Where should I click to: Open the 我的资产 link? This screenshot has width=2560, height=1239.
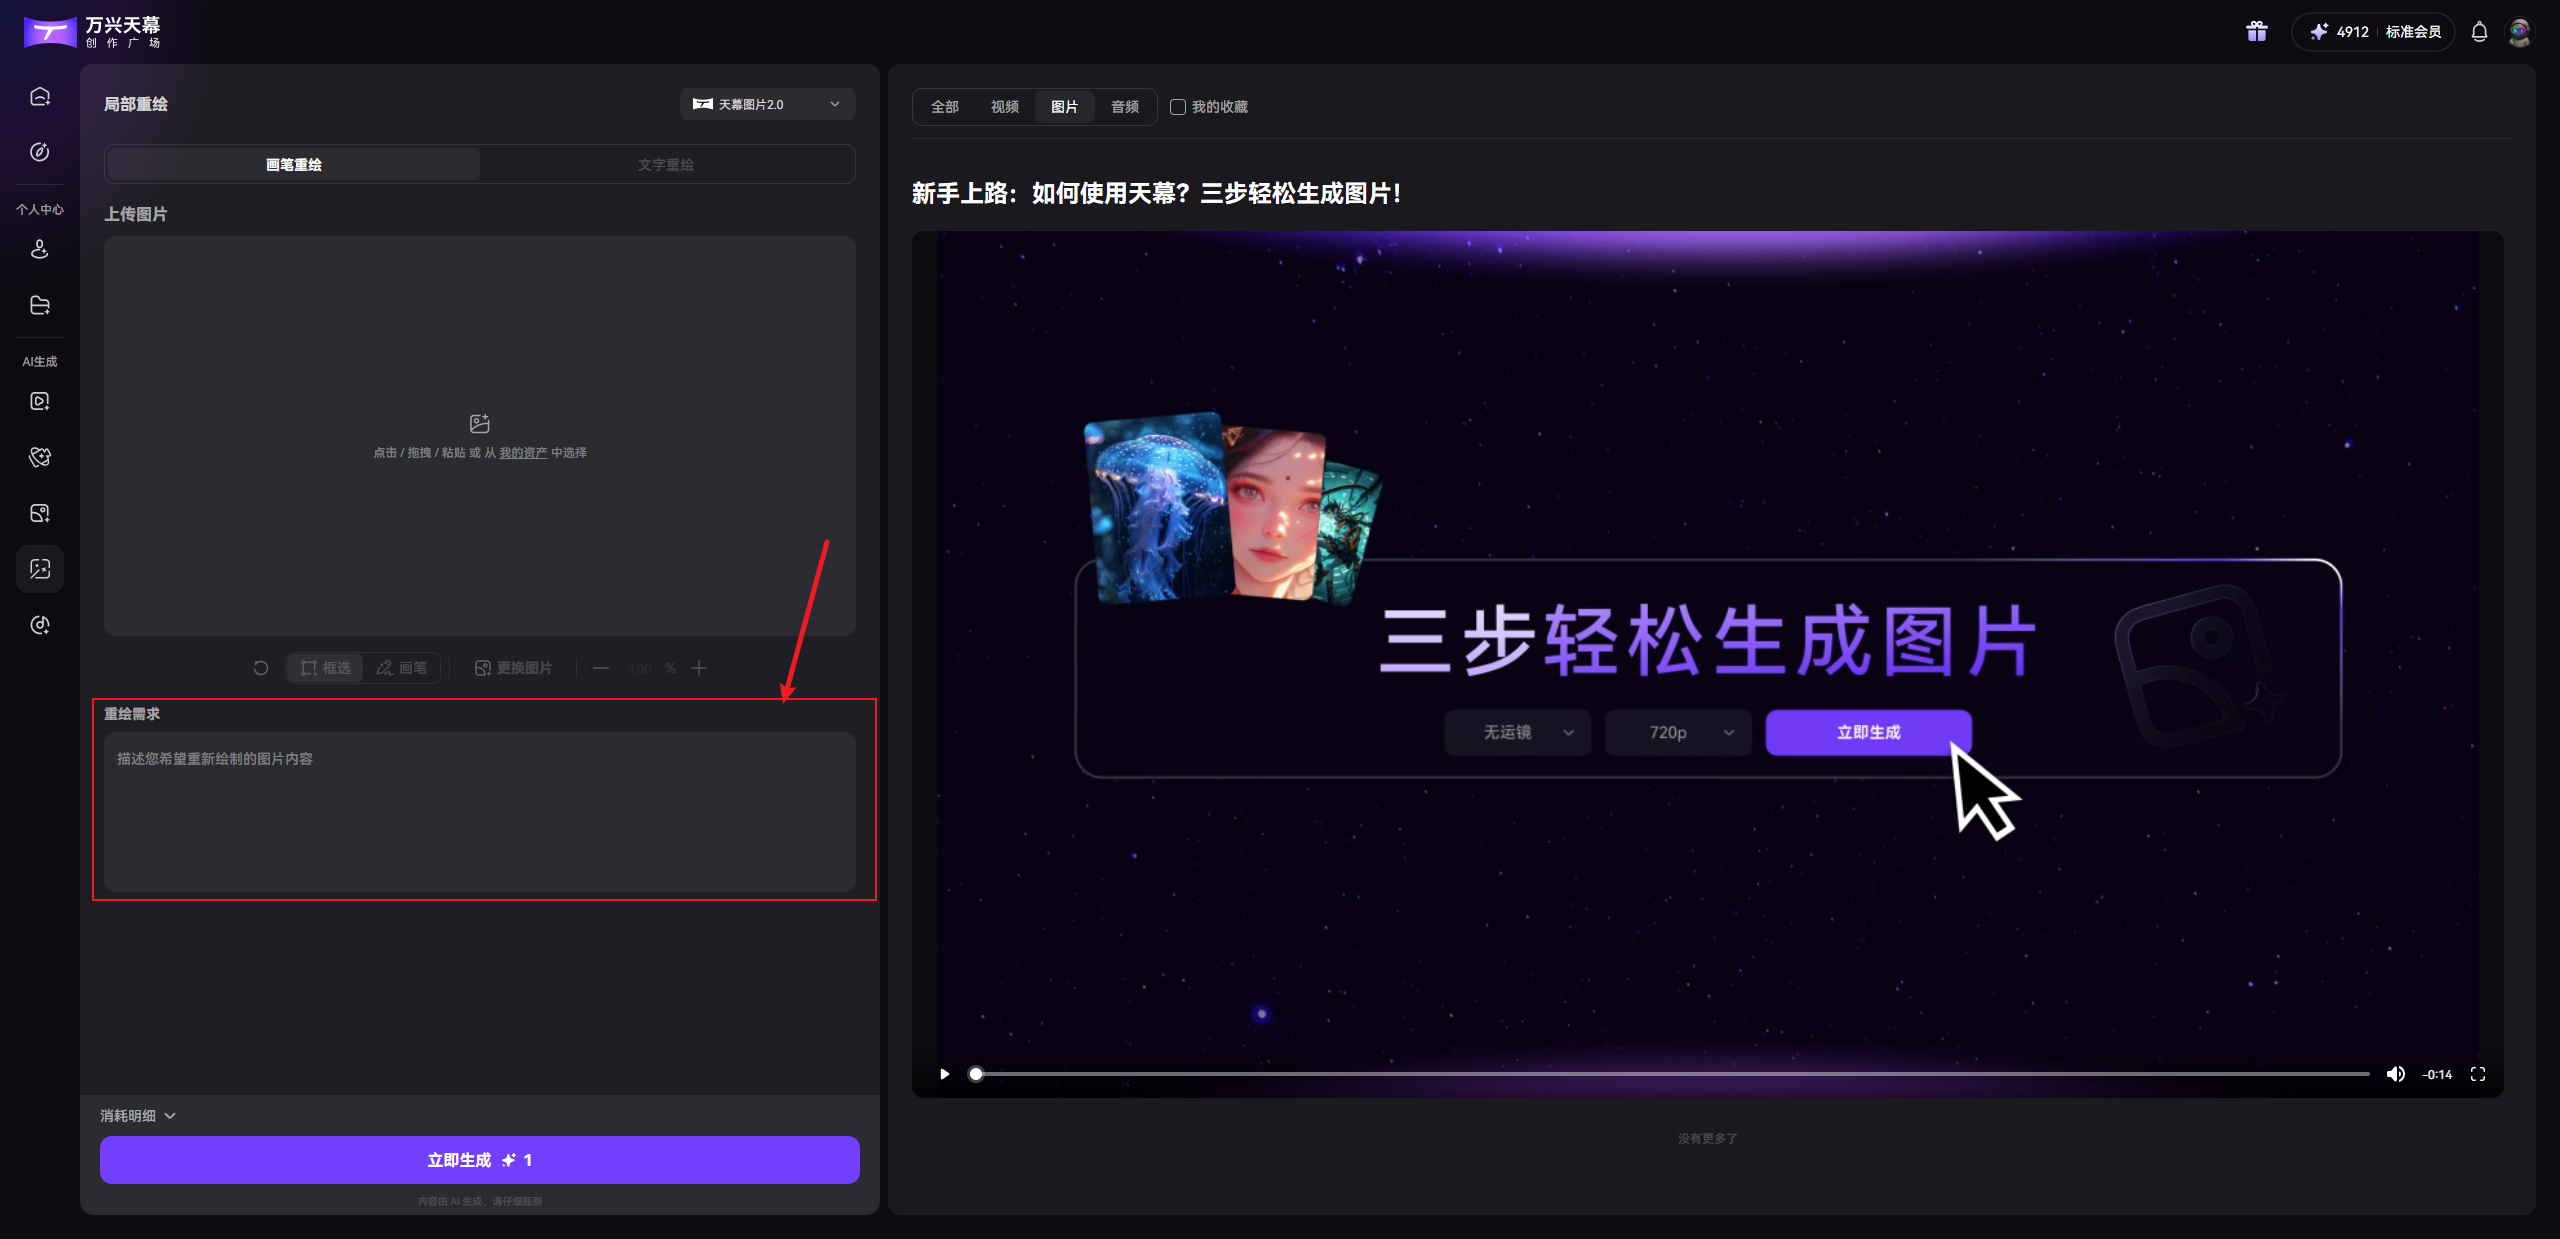[523, 452]
